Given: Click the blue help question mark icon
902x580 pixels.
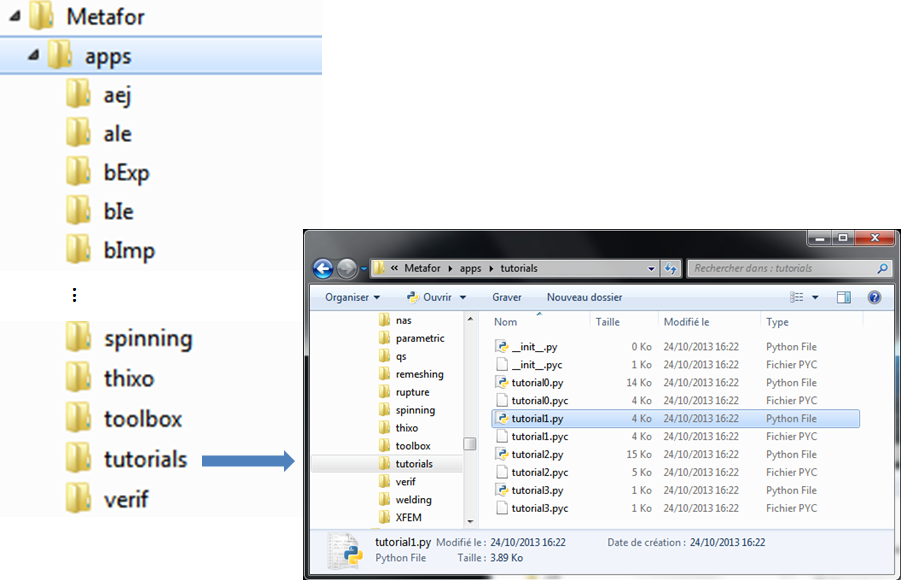Looking at the screenshot, I should click(874, 297).
